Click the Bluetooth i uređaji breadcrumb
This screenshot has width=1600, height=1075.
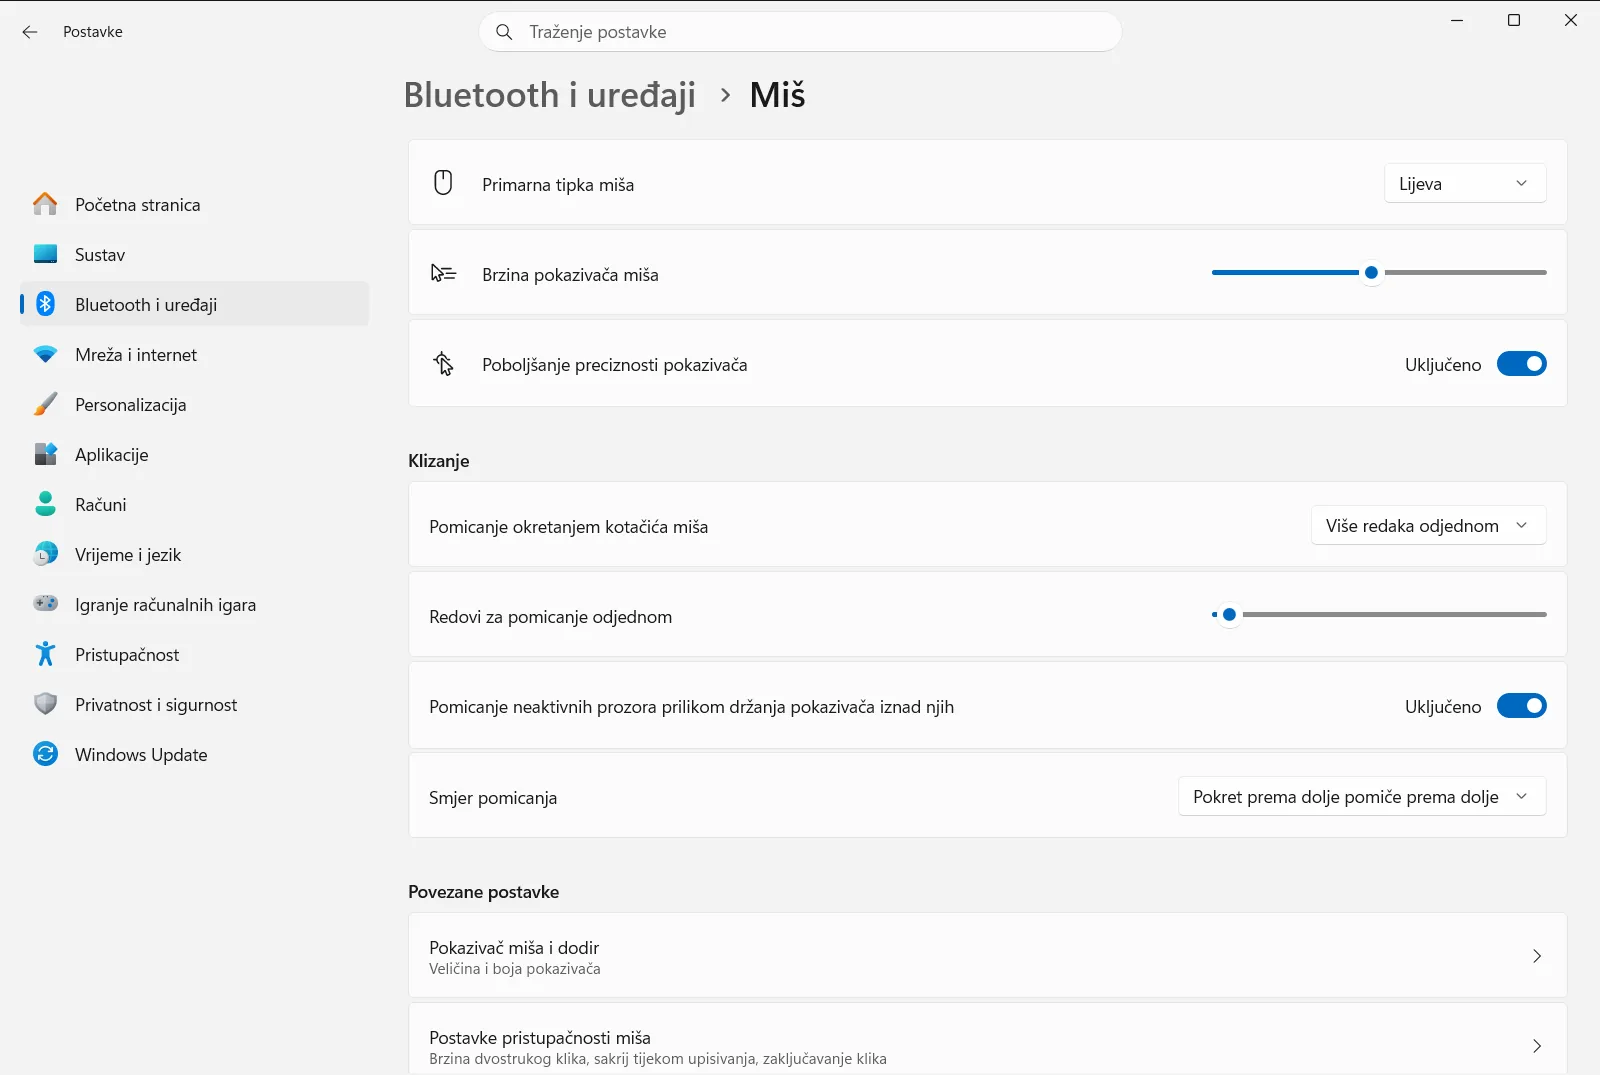[550, 95]
